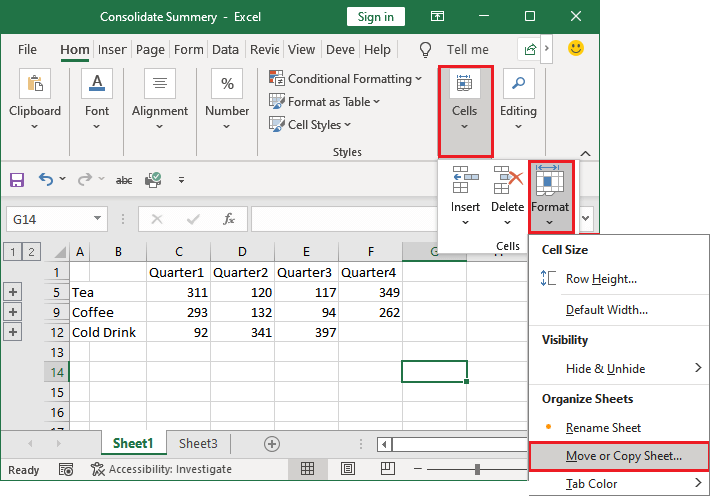Open Tab Color submenu
Viewport: 710px width, 496px height.
(x=619, y=484)
